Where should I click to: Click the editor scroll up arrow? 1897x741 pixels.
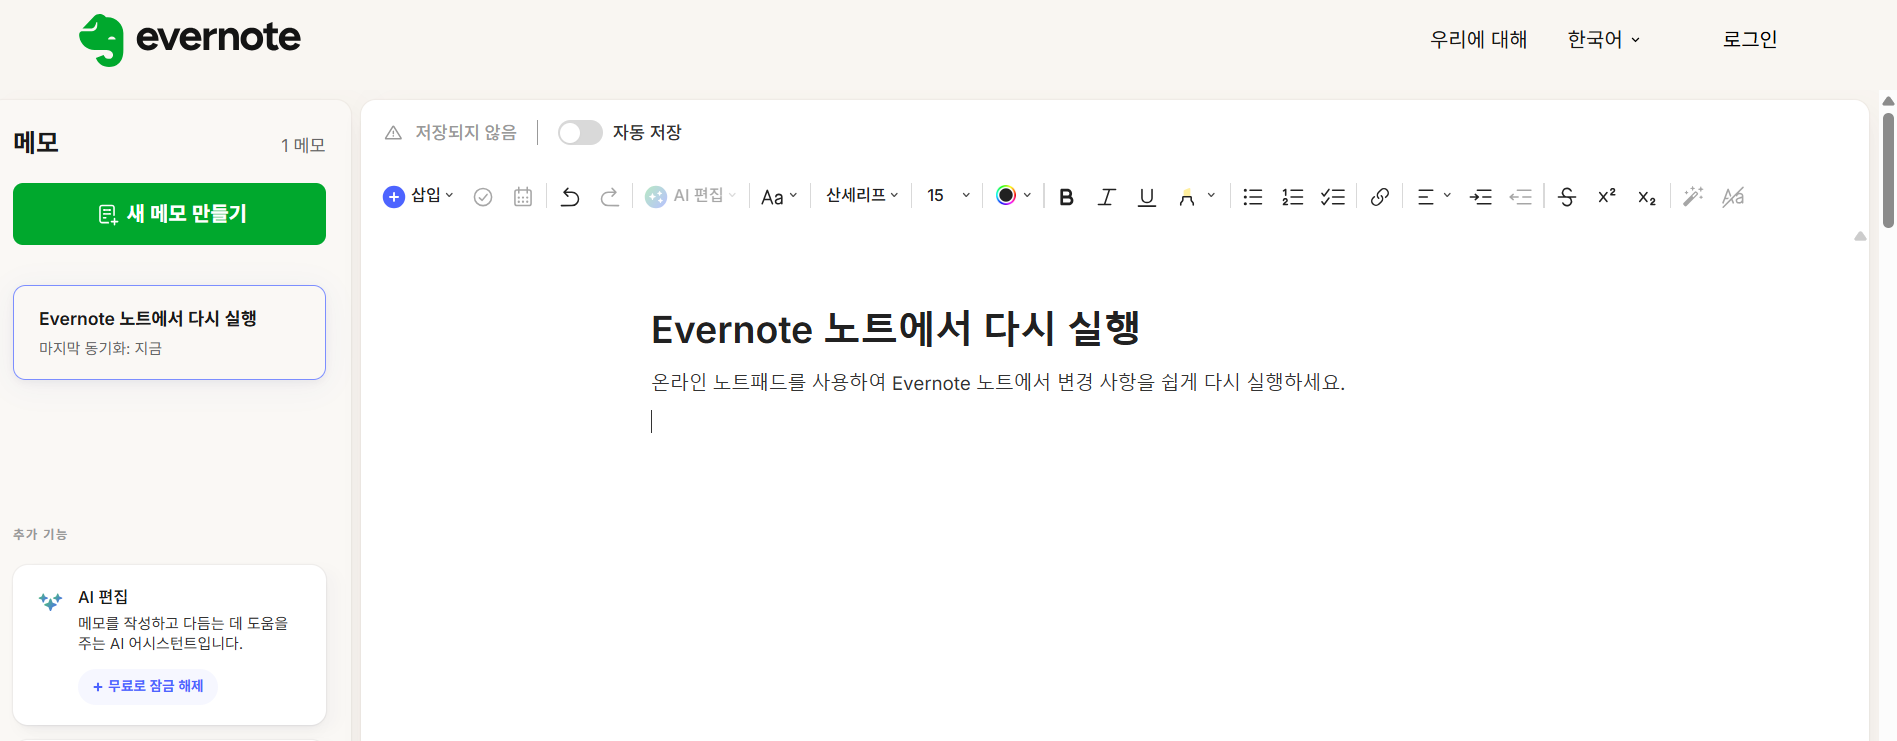pyautogui.click(x=1860, y=236)
